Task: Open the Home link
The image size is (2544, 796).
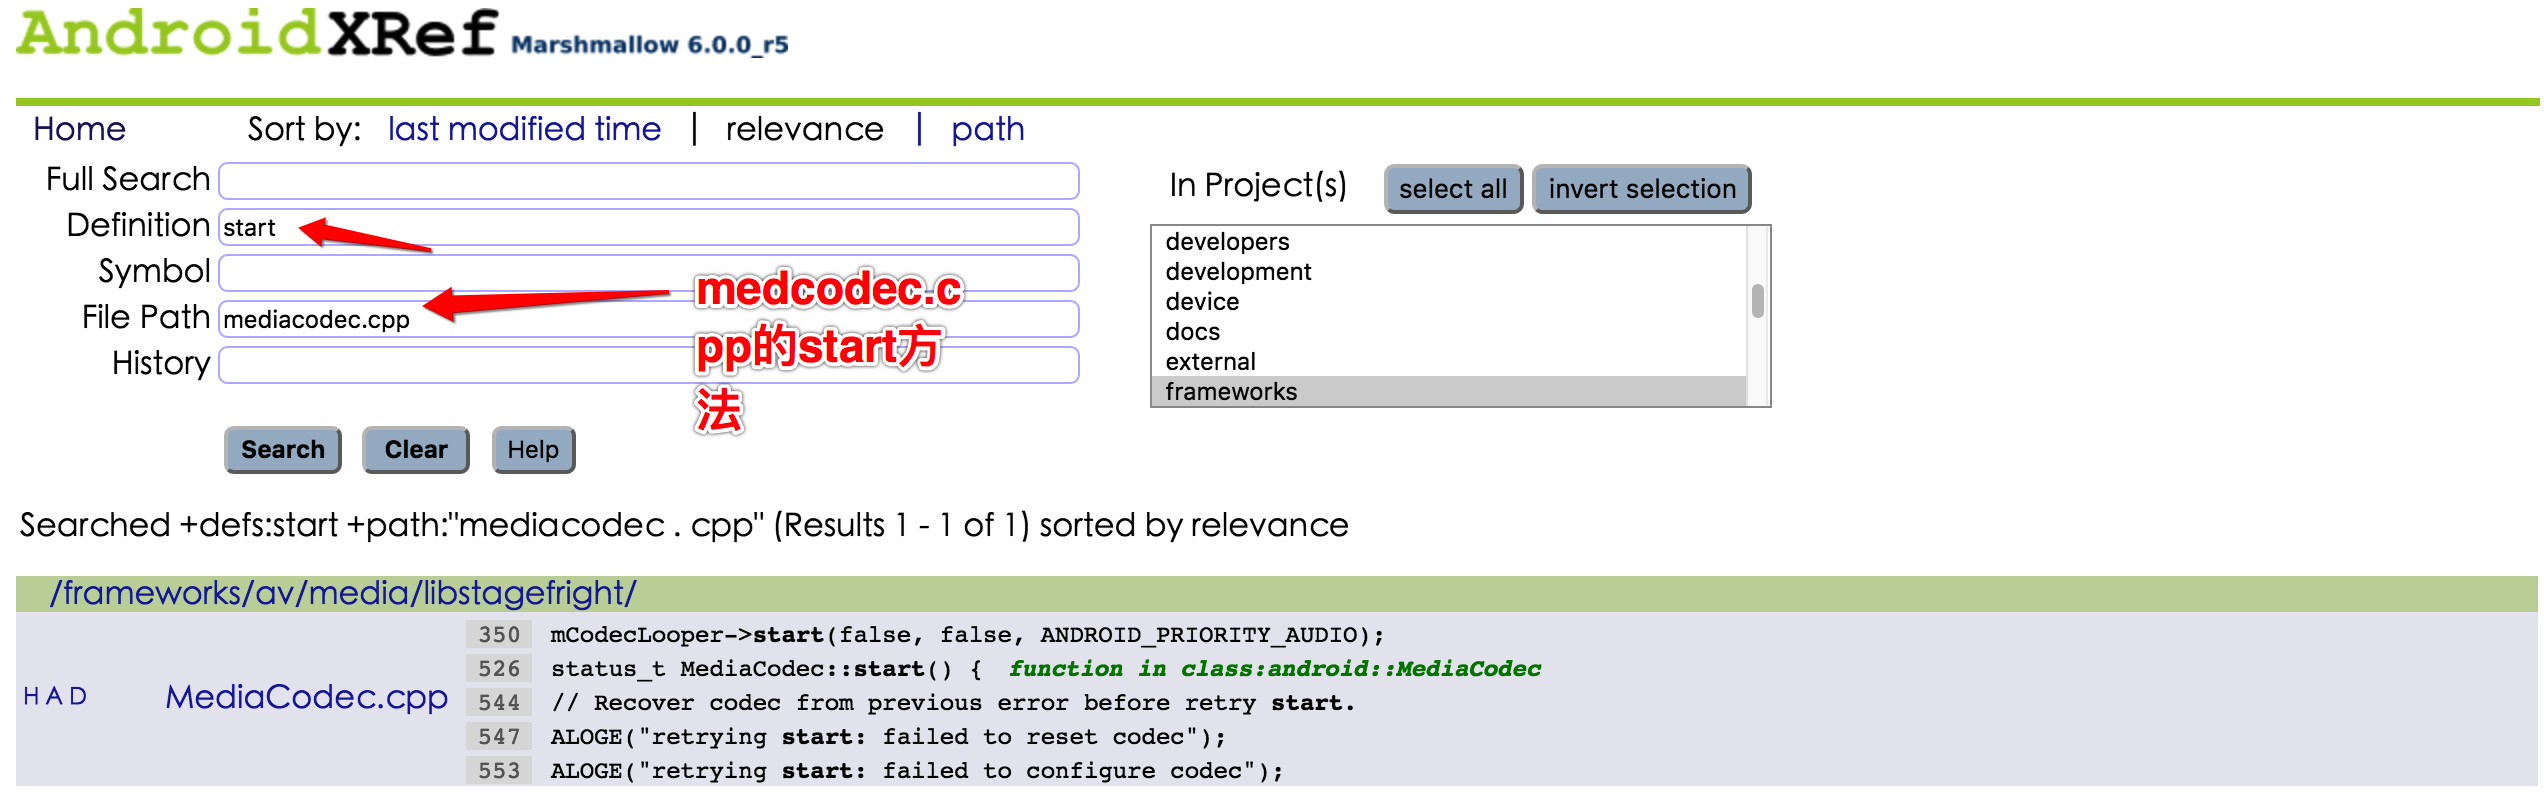Action: (79, 129)
